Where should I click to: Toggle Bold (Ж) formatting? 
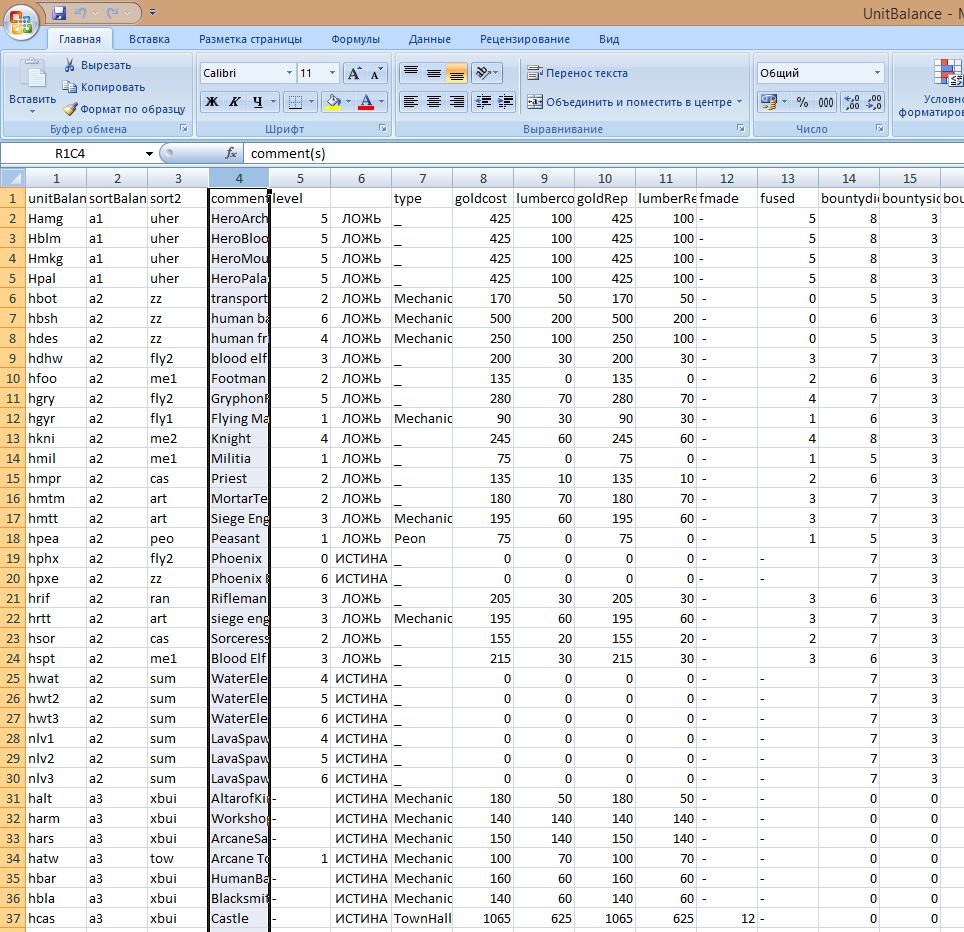pyautogui.click(x=212, y=102)
